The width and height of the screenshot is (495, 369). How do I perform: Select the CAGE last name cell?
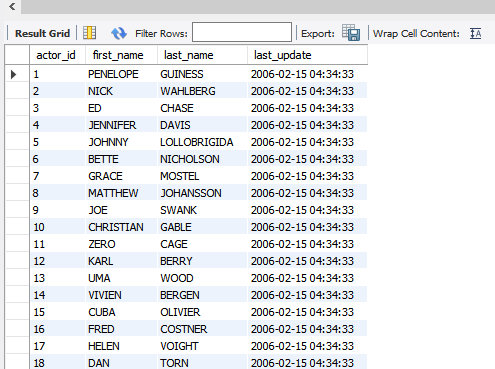click(x=202, y=244)
